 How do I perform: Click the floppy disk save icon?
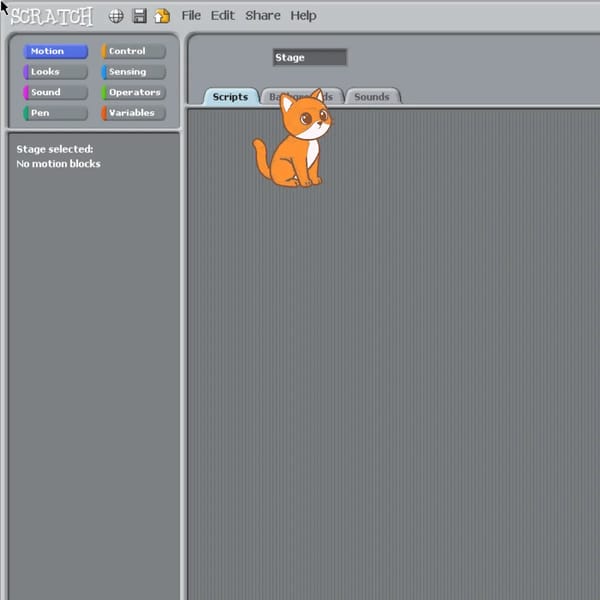139,16
